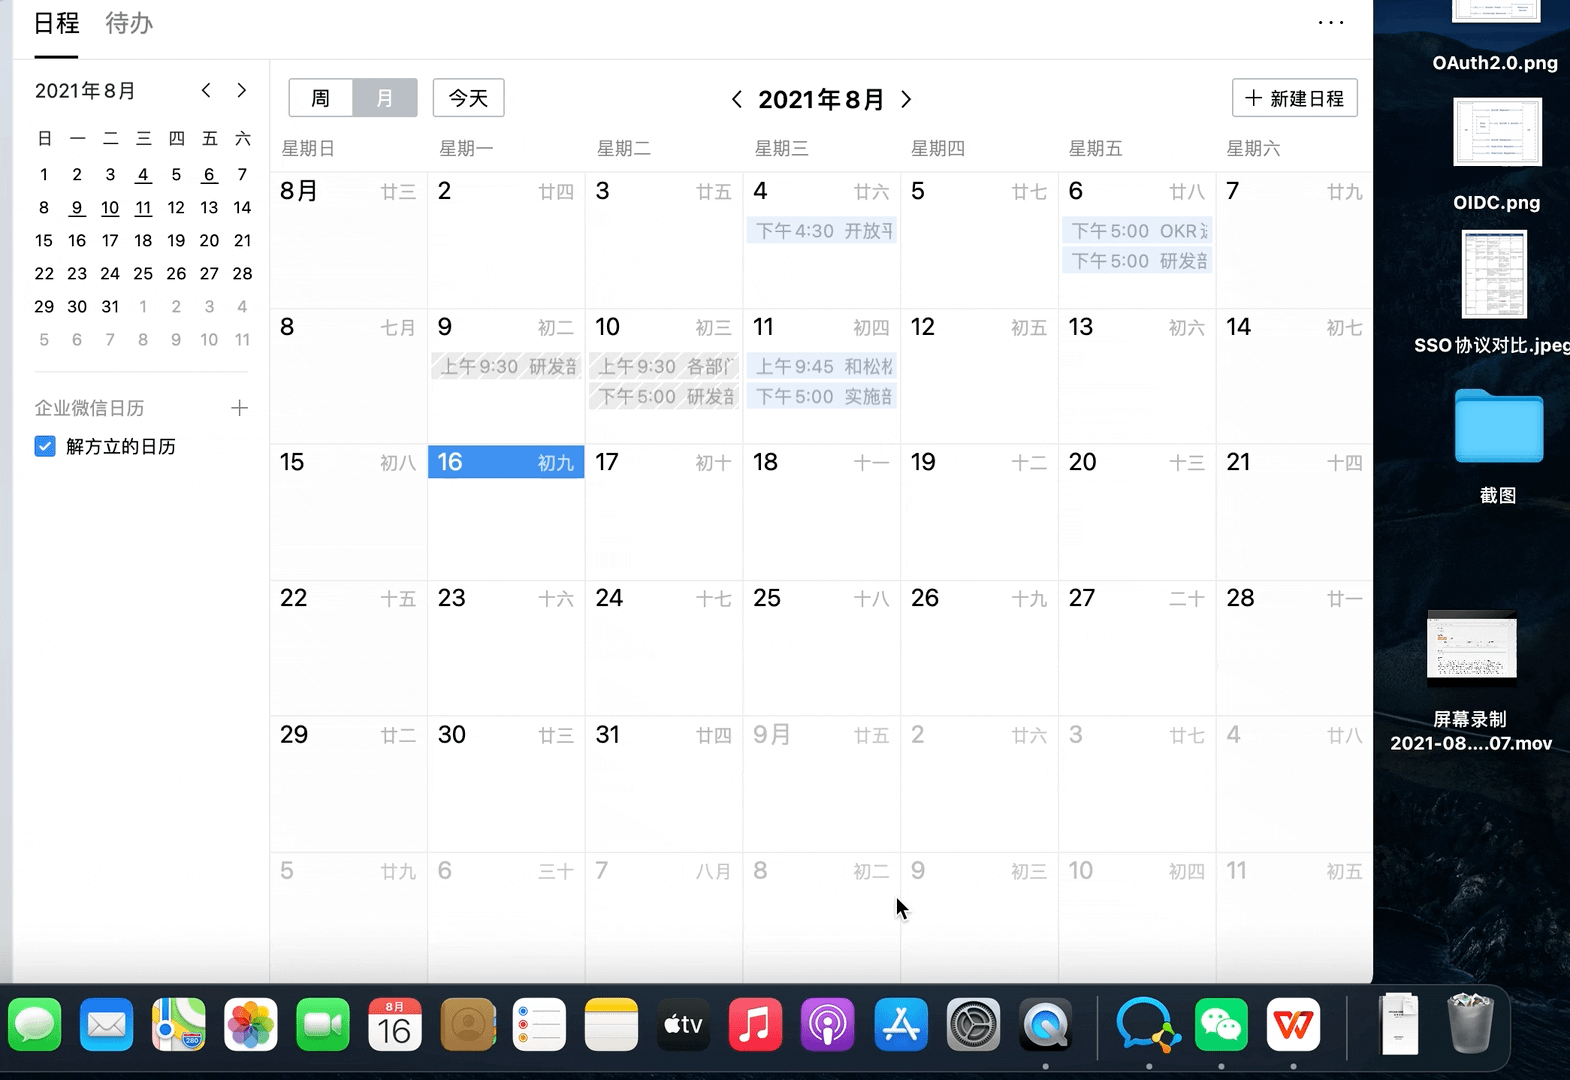The height and width of the screenshot is (1080, 1570).
Task: Open the more options ellipsis menu
Action: point(1330,22)
